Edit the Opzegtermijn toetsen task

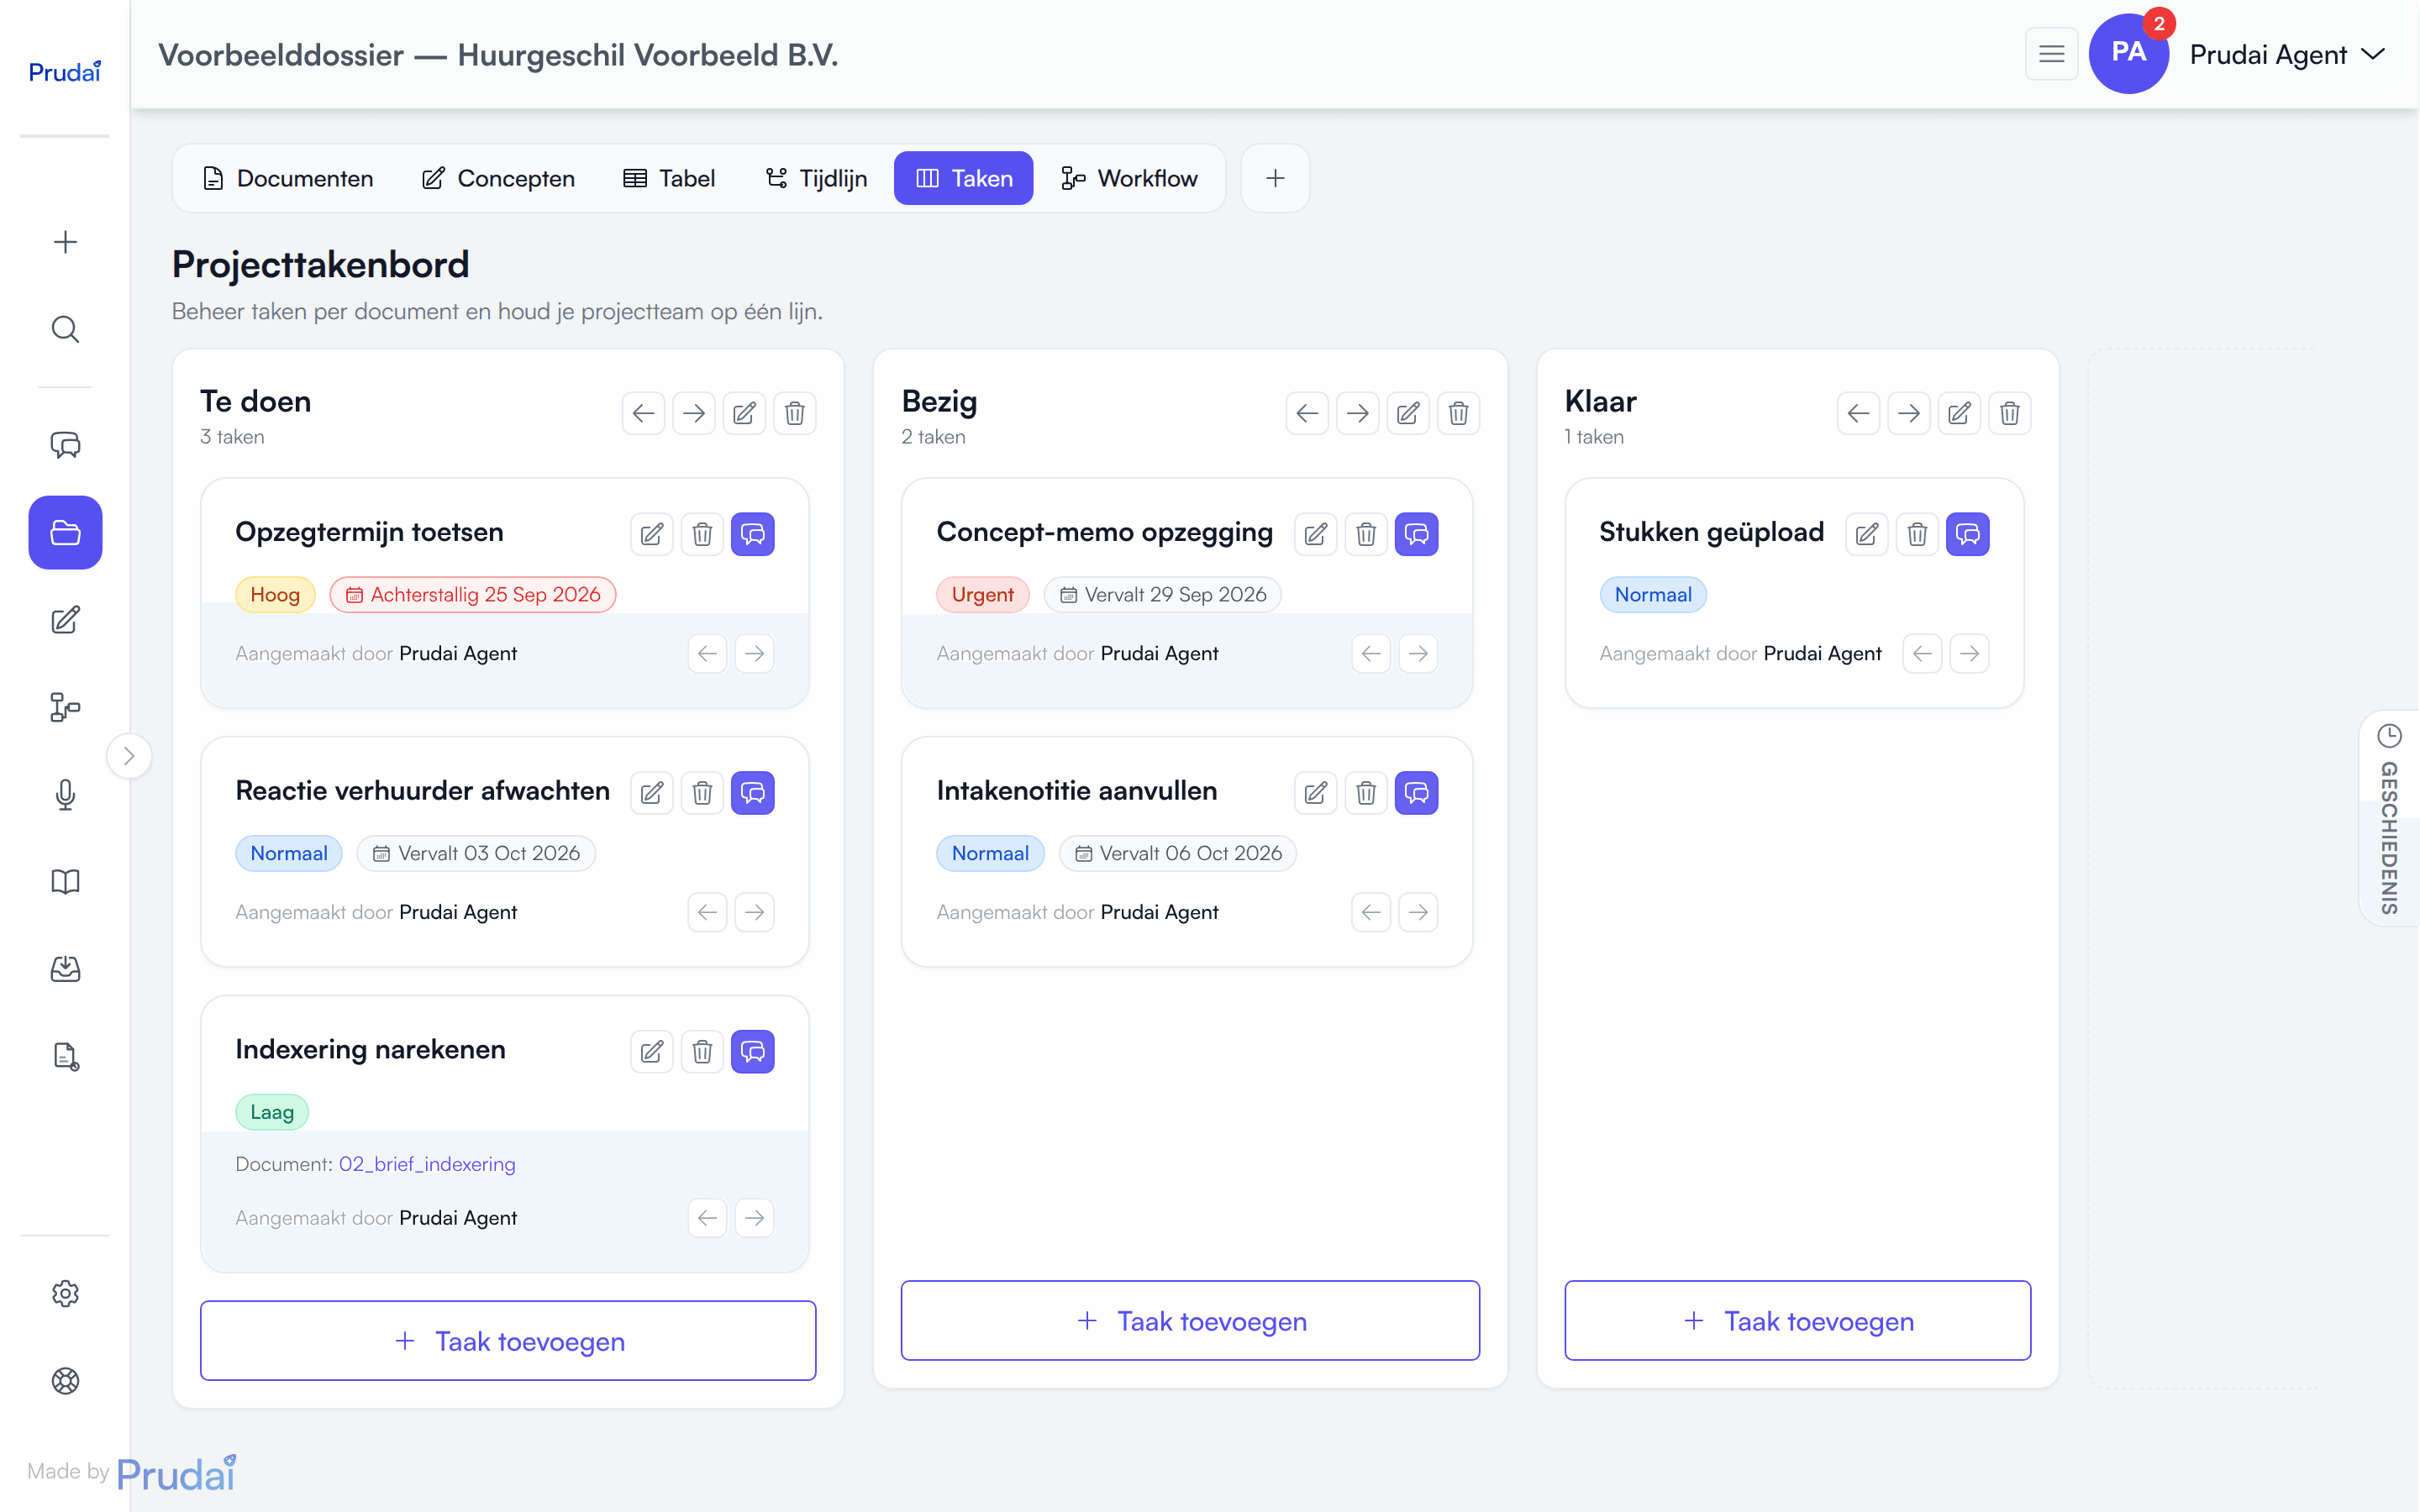[x=652, y=534]
